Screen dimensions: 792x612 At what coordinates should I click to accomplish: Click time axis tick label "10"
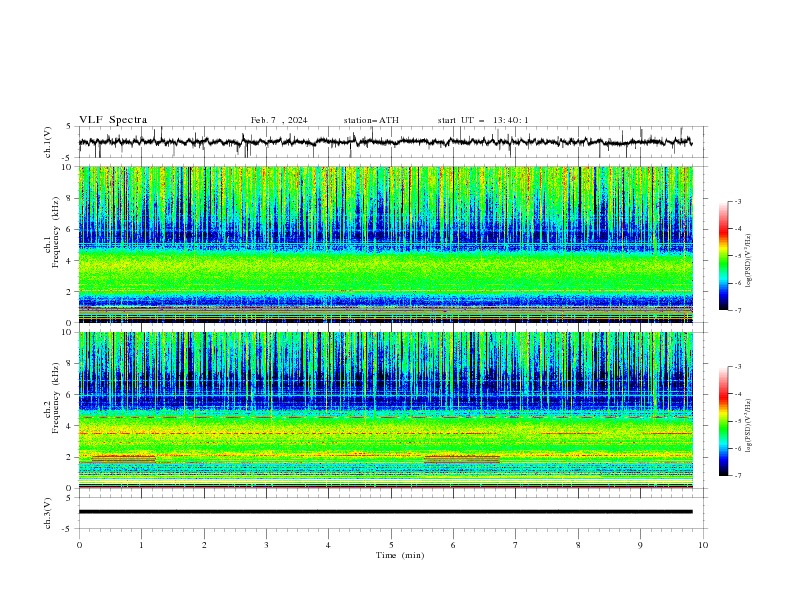click(x=703, y=545)
